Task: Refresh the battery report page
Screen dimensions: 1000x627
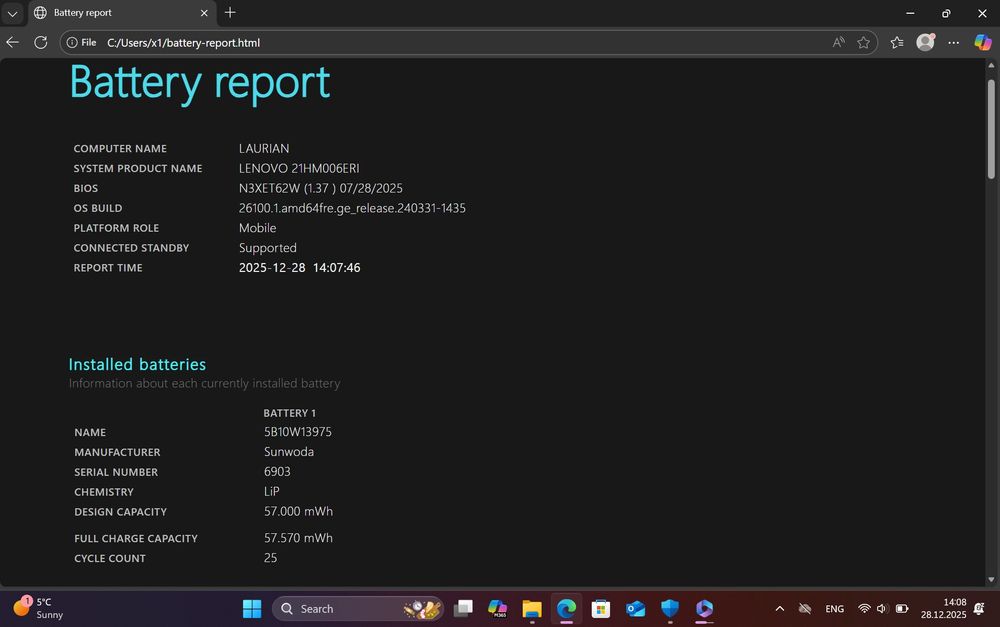Action: (41, 43)
